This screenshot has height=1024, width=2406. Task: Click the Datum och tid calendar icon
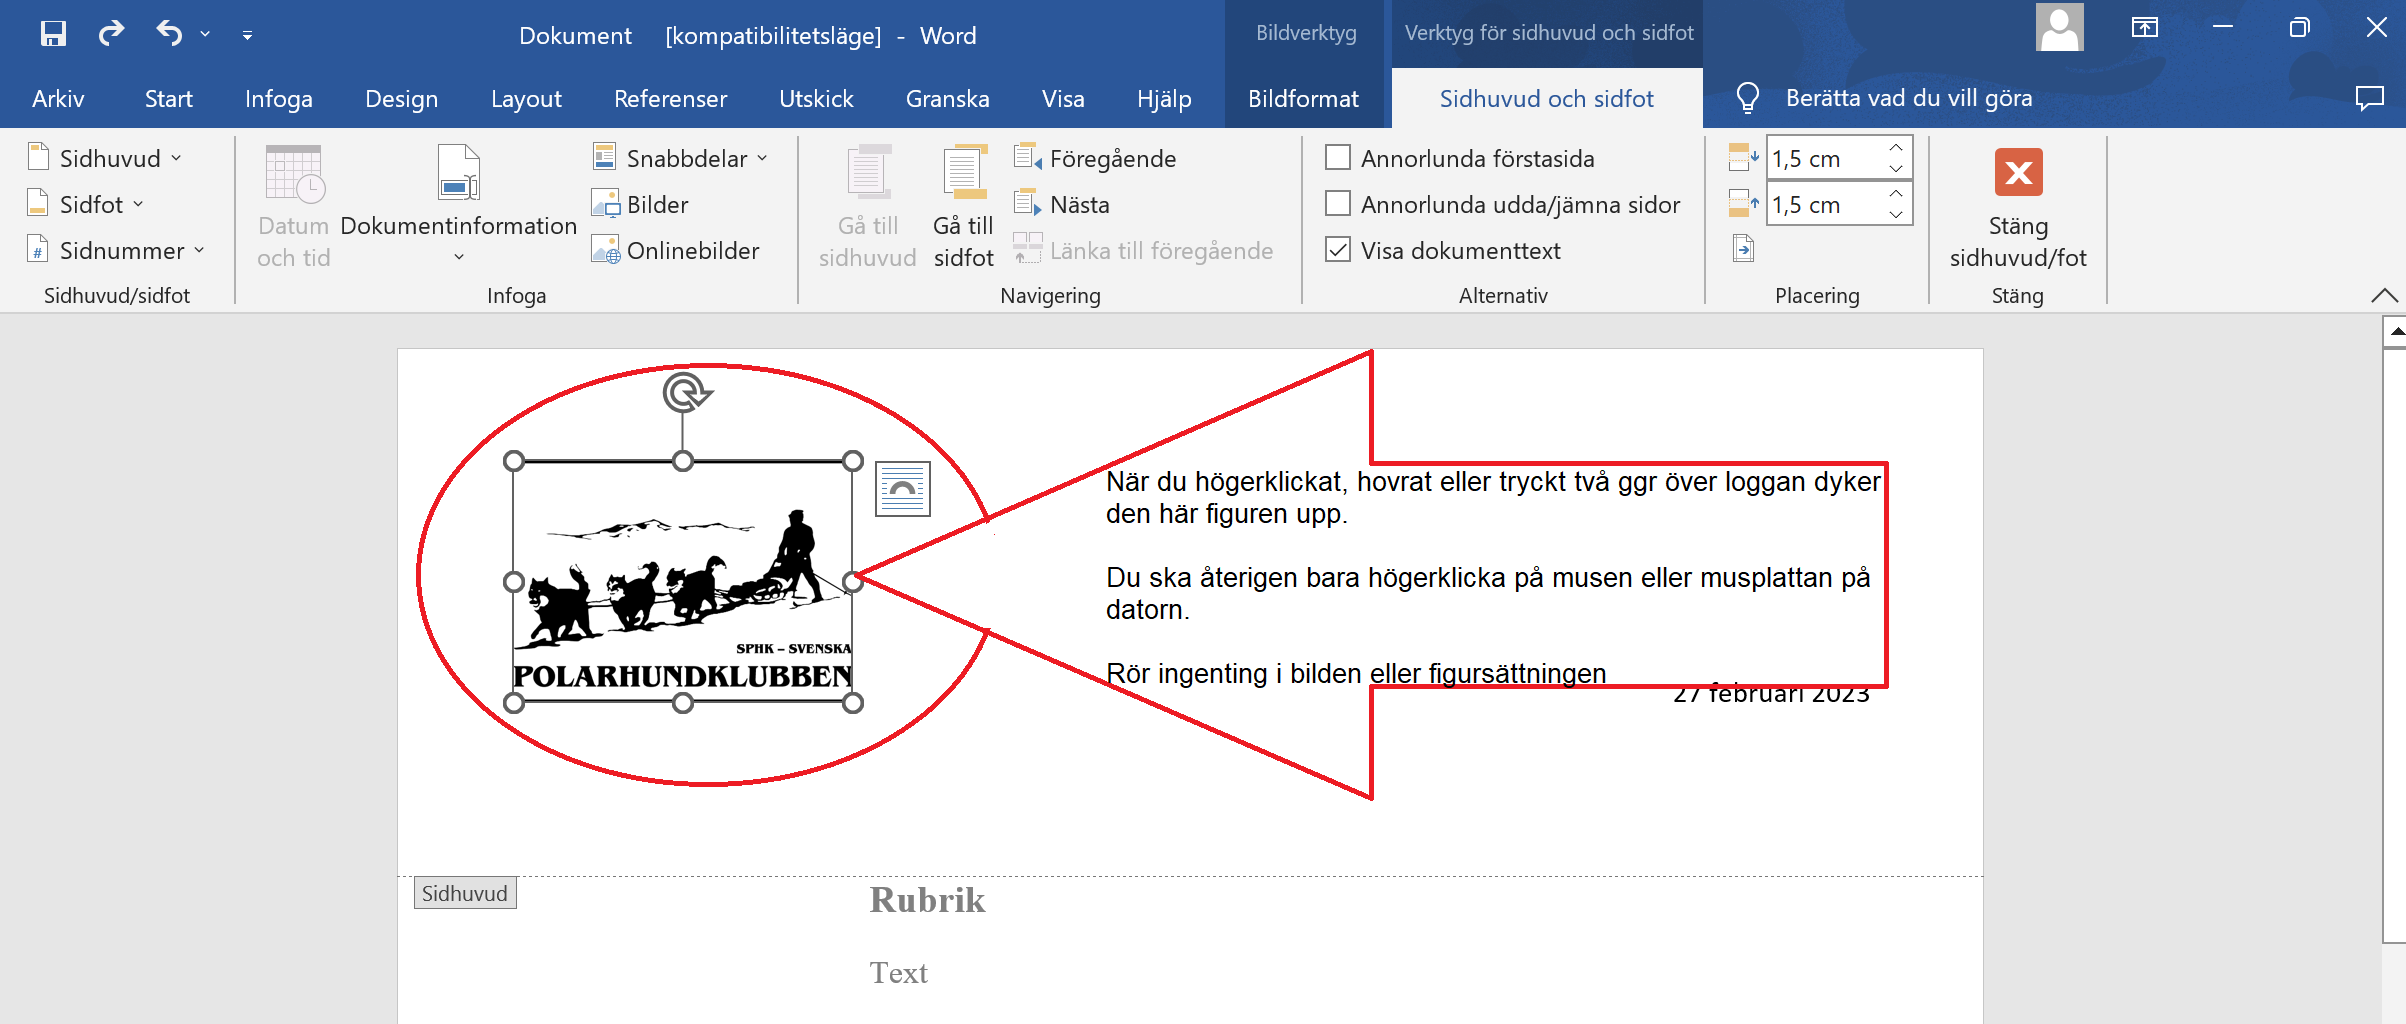pos(293,174)
